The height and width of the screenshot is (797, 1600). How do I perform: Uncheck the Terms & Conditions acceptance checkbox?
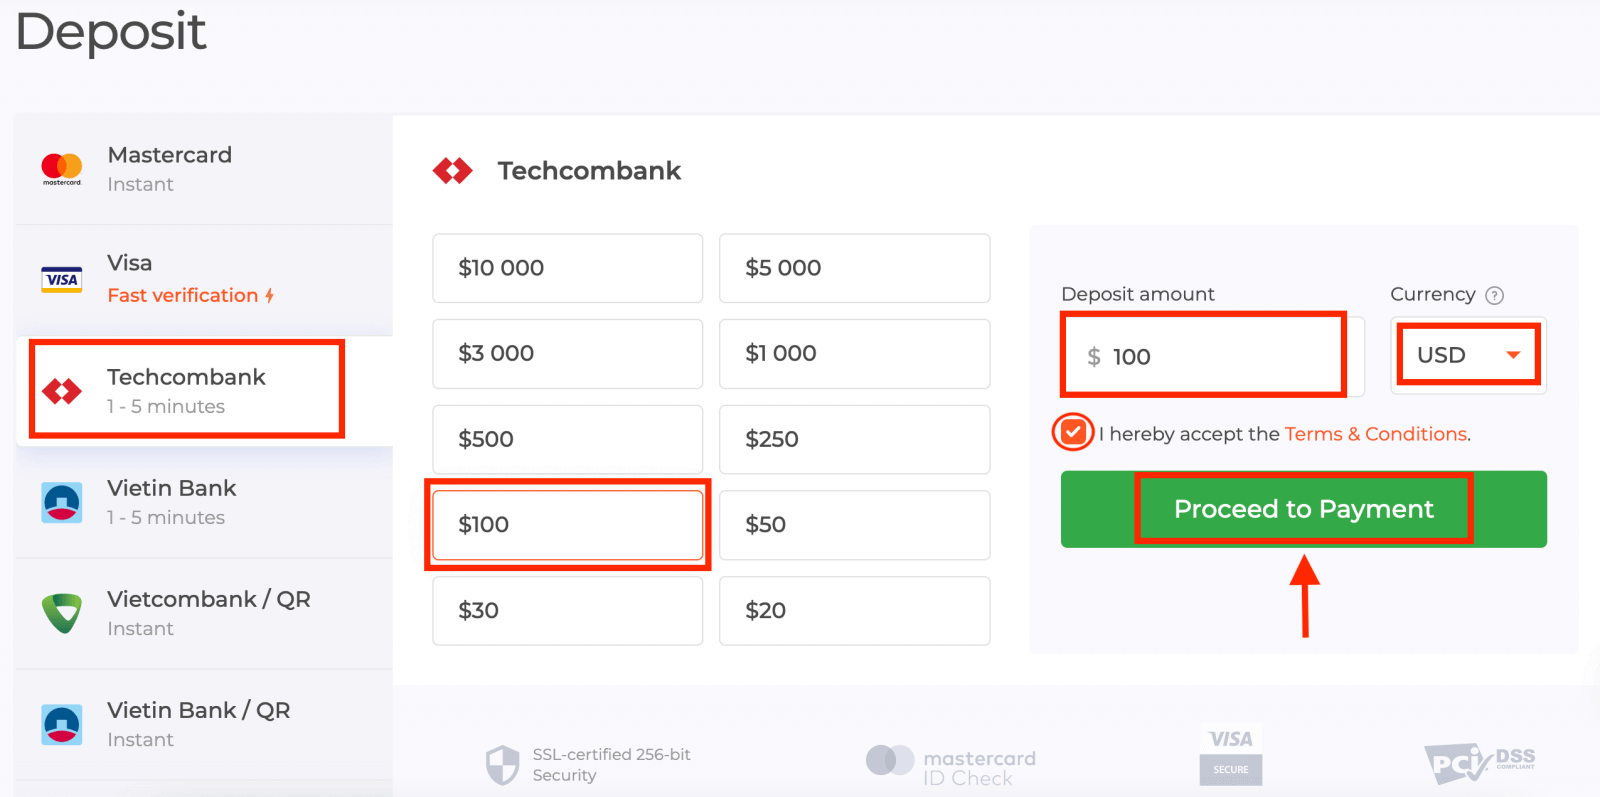click(1073, 432)
